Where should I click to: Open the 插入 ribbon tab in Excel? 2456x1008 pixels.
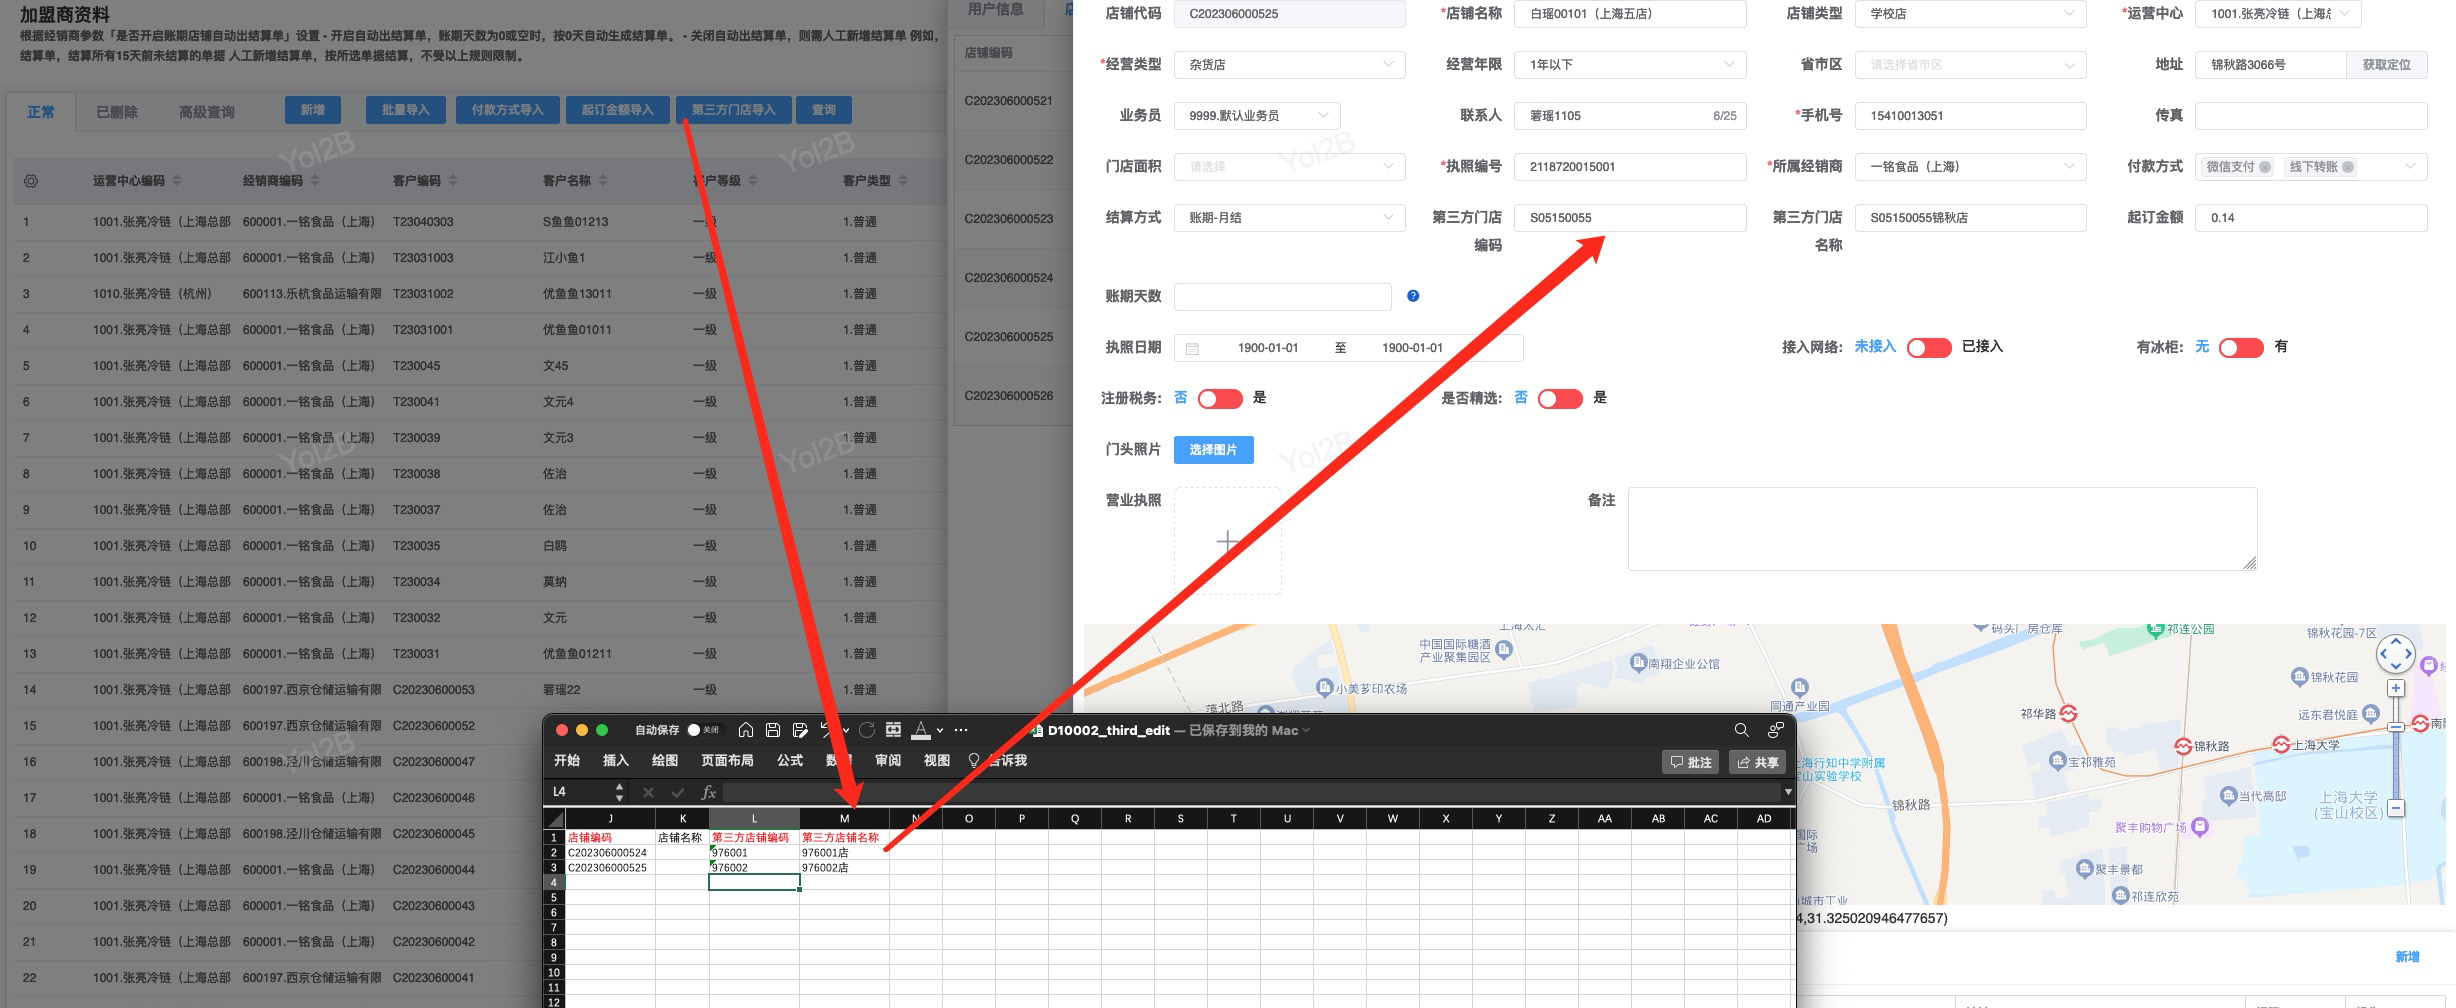tap(616, 761)
